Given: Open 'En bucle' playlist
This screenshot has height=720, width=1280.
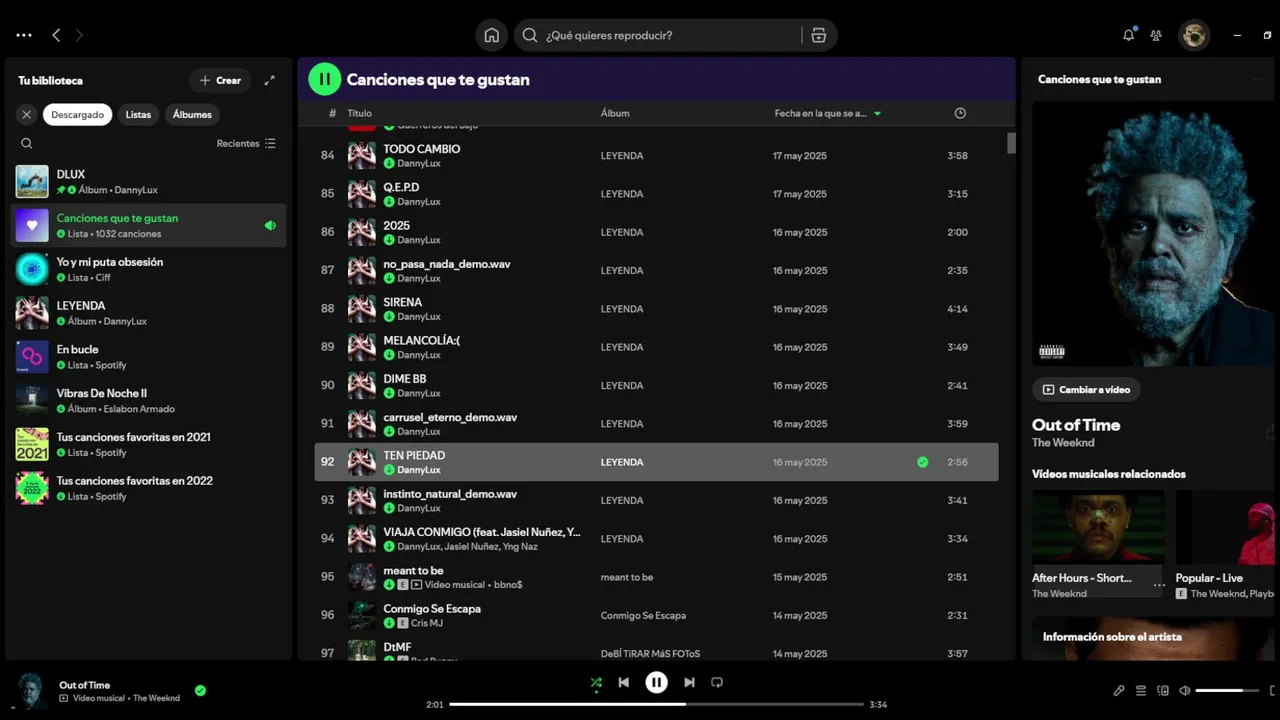Looking at the screenshot, I should 148,357.
